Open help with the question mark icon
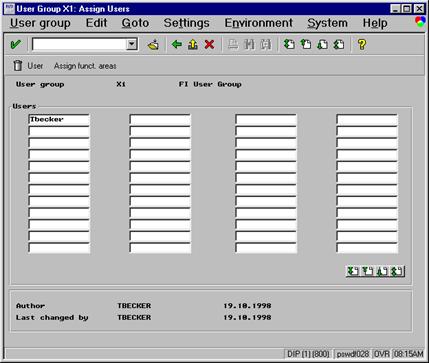 (362, 44)
